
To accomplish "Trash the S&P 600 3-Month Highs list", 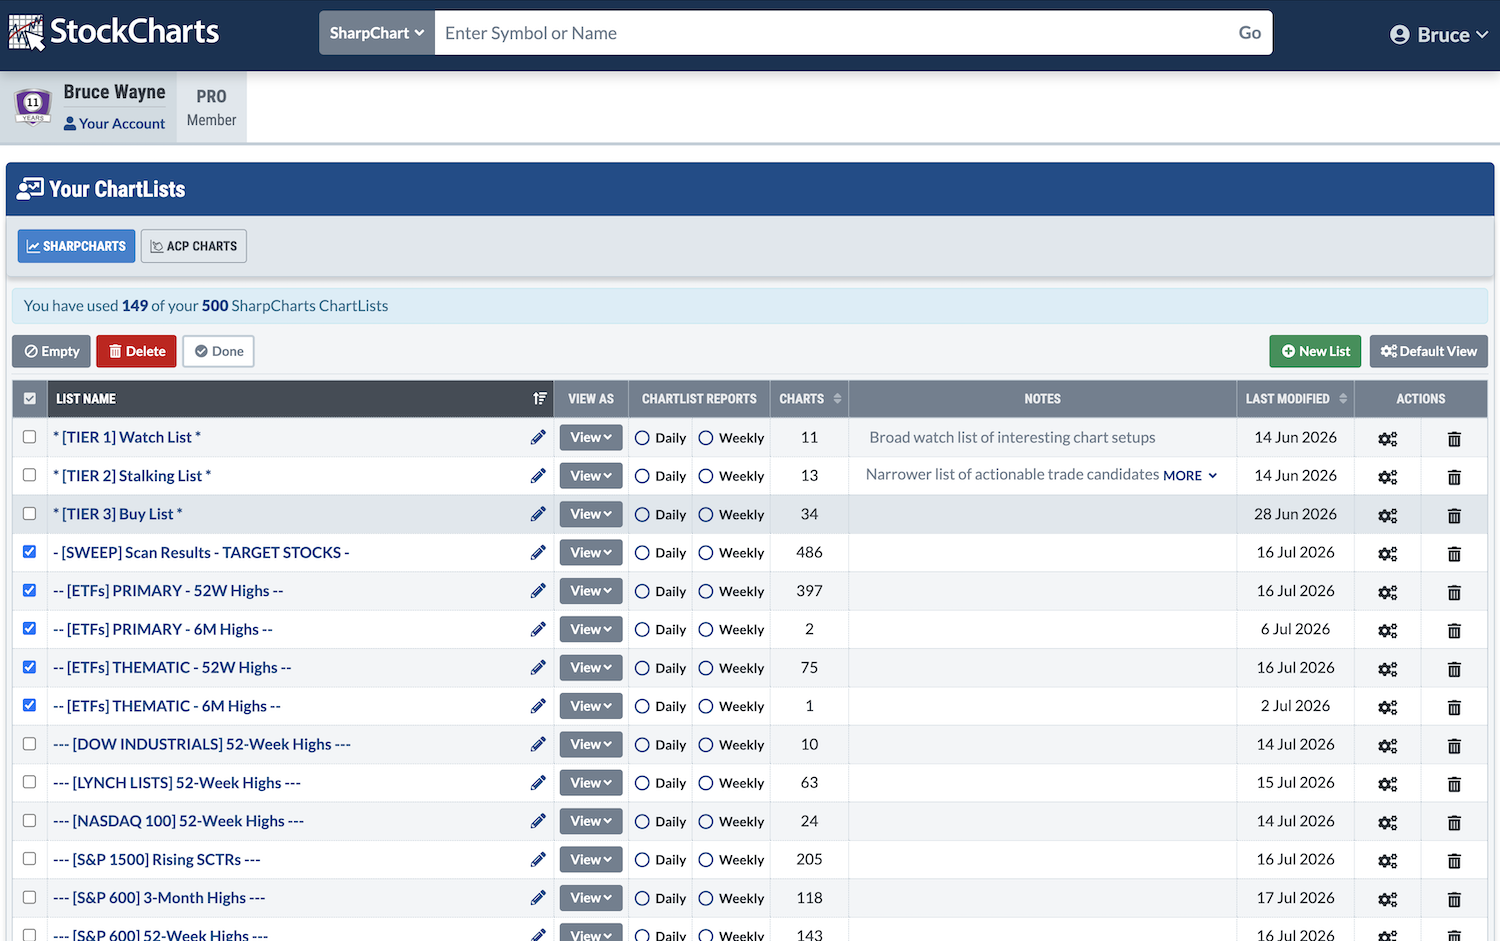I will click(1454, 899).
